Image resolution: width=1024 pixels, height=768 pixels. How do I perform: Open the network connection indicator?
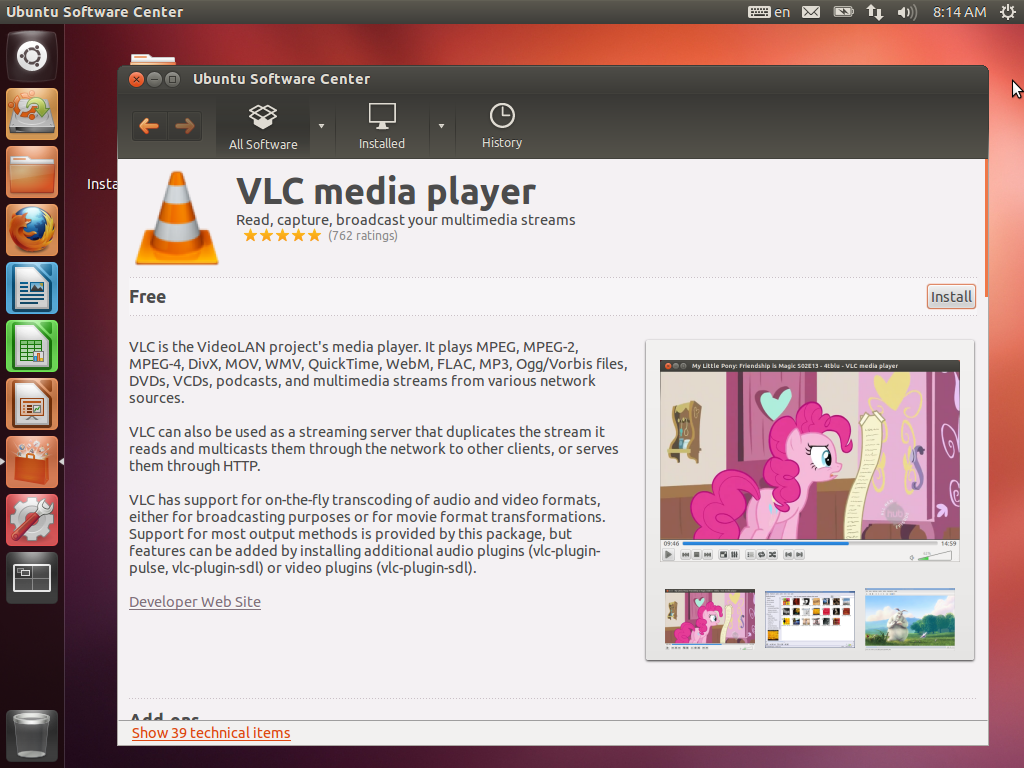click(x=875, y=12)
